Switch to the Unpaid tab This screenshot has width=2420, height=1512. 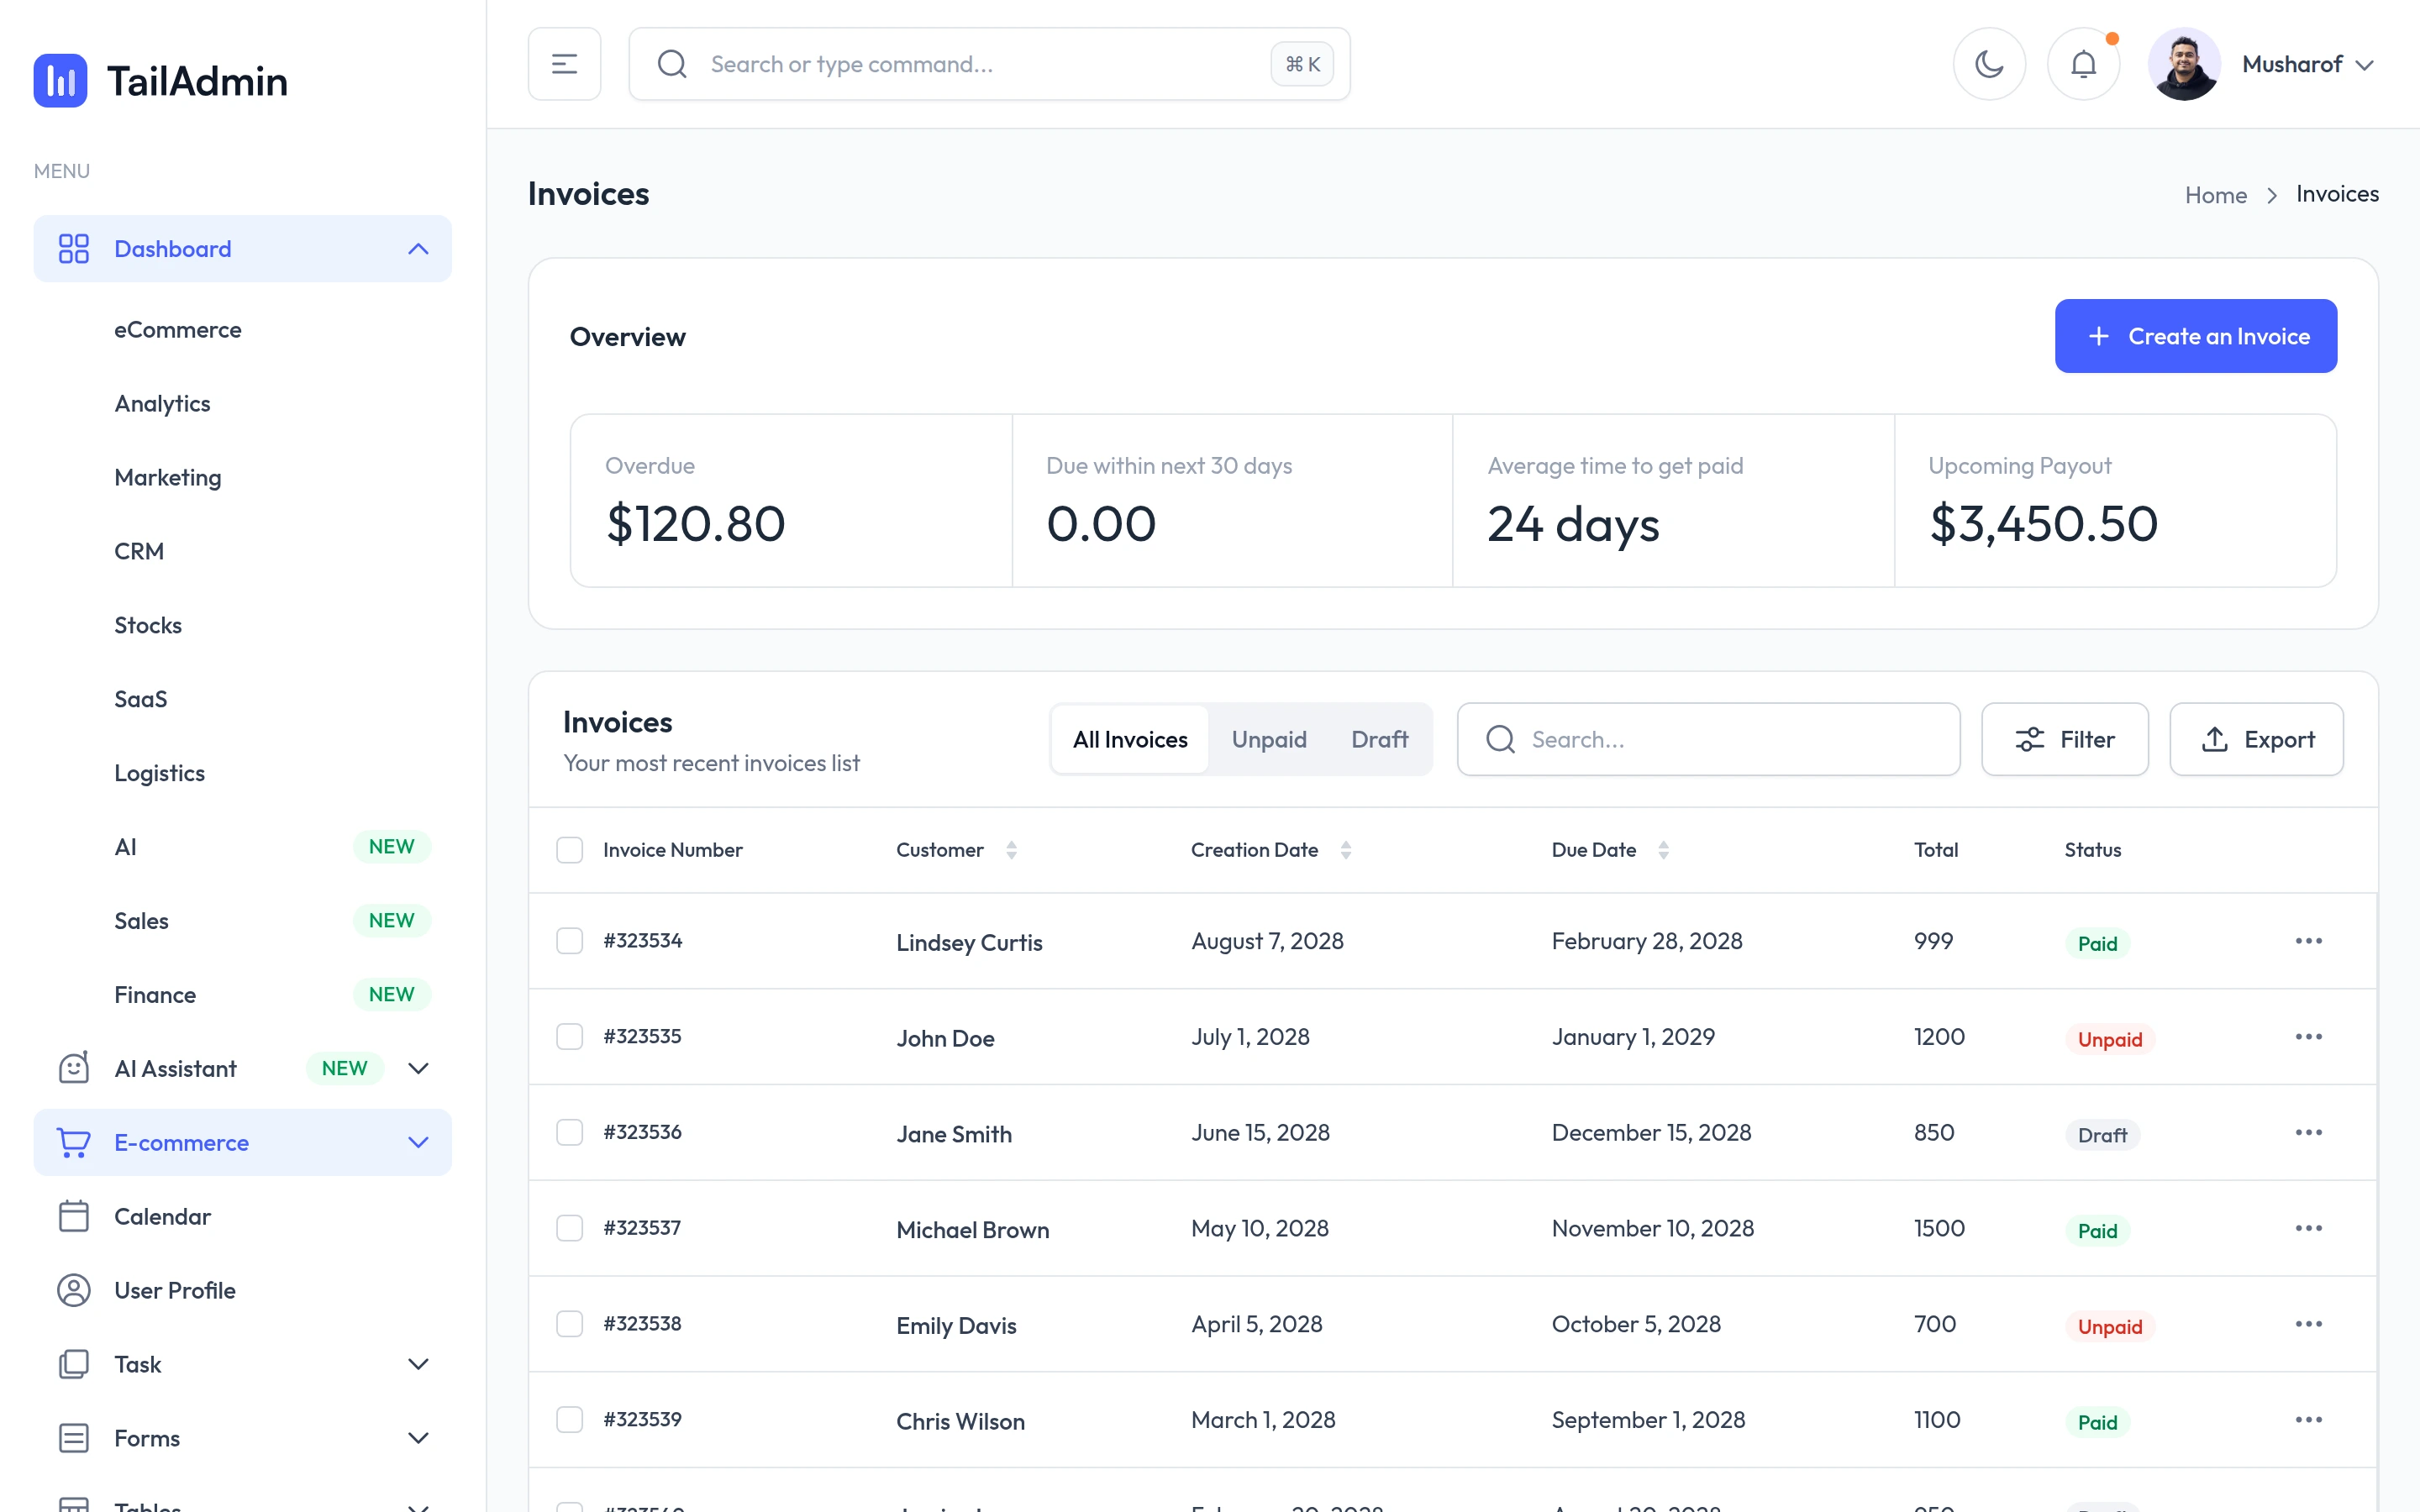click(x=1269, y=739)
